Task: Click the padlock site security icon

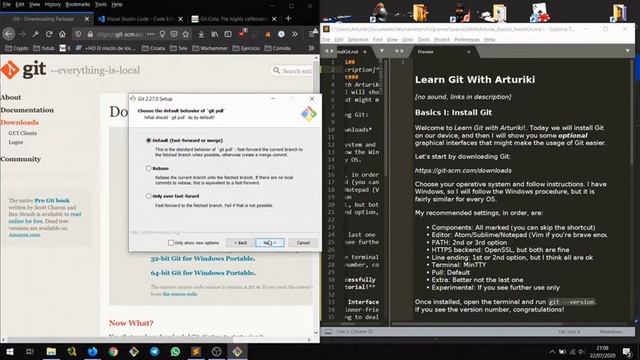Action: pos(90,34)
